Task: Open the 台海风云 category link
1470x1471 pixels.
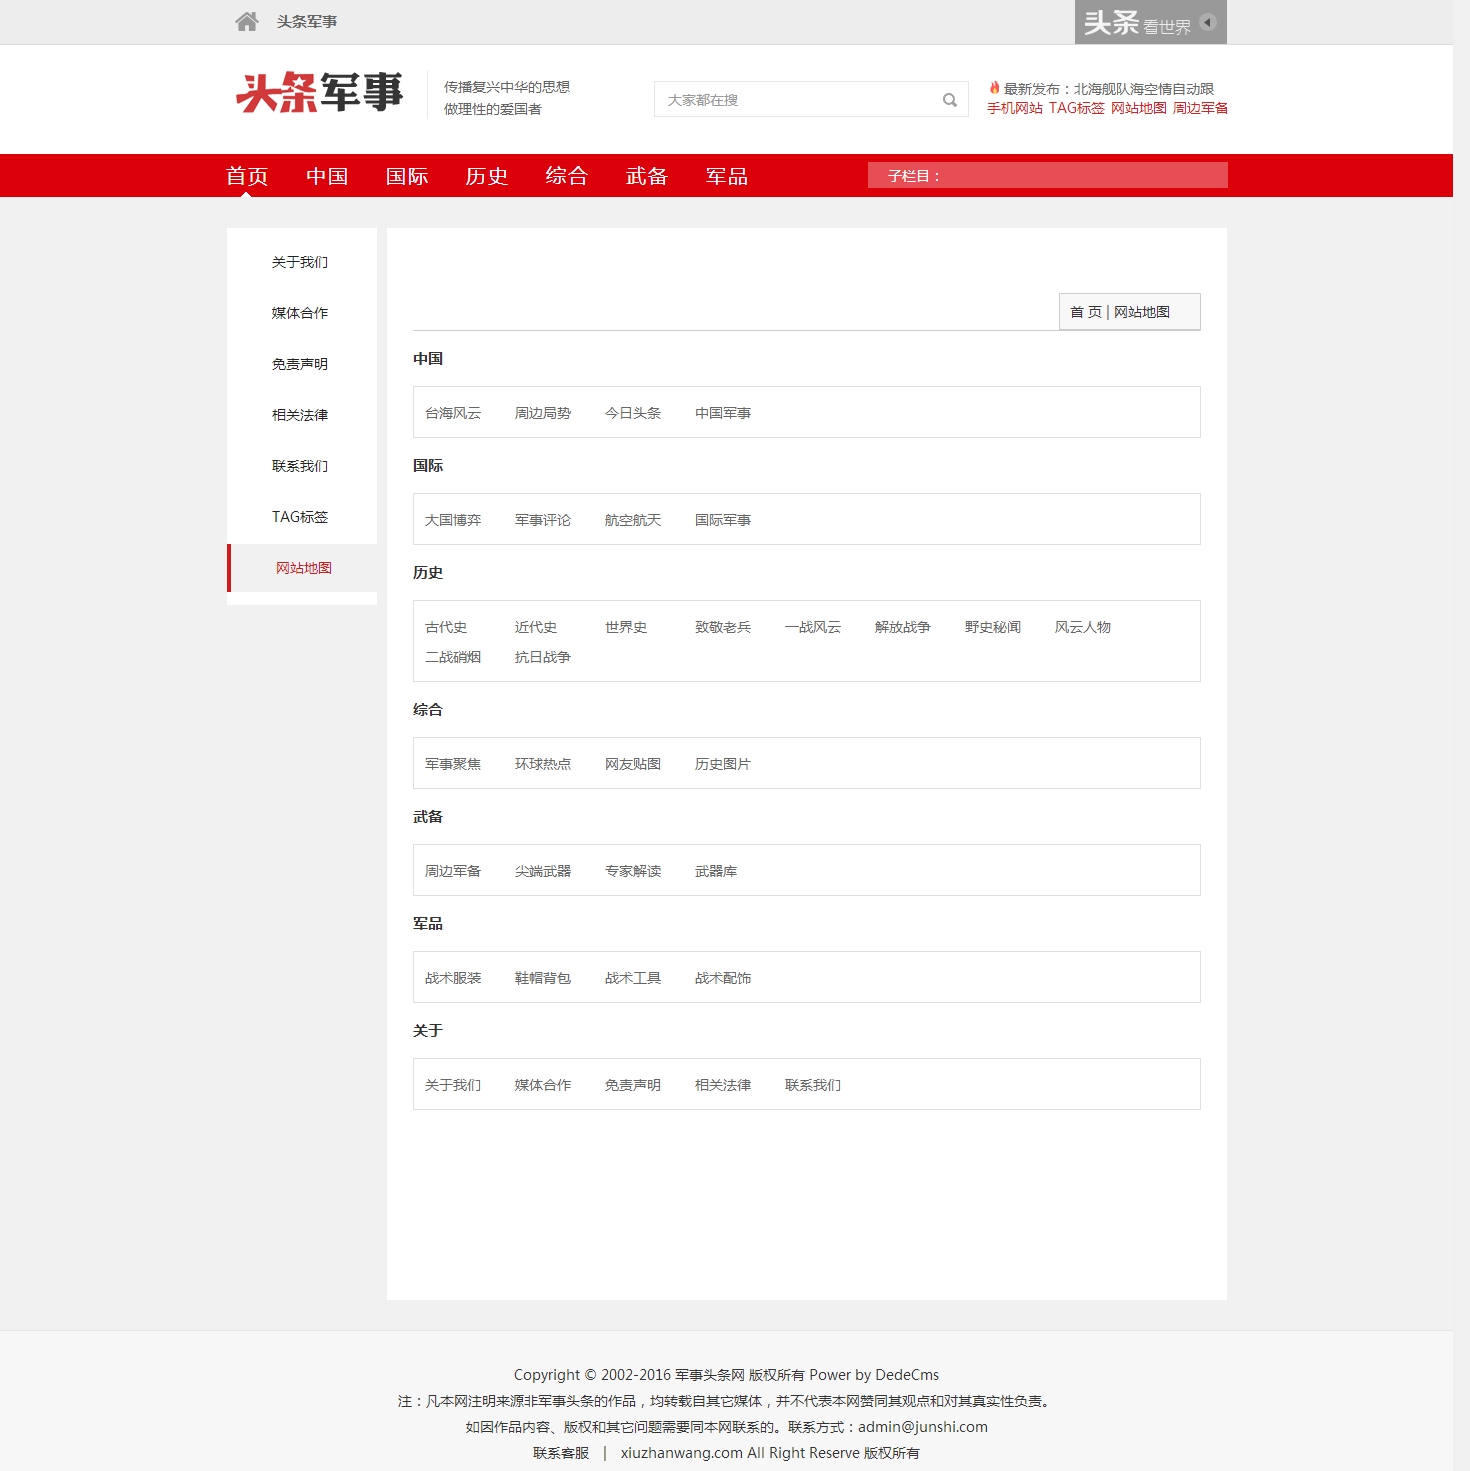Action: pos(453,413)
